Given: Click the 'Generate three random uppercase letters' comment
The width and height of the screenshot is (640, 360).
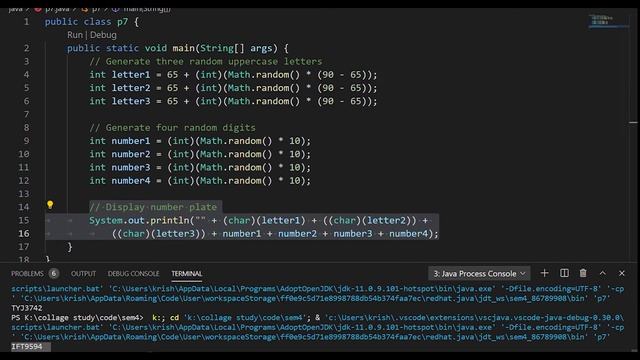Looking at the screenshot, I should coord(206,62).
